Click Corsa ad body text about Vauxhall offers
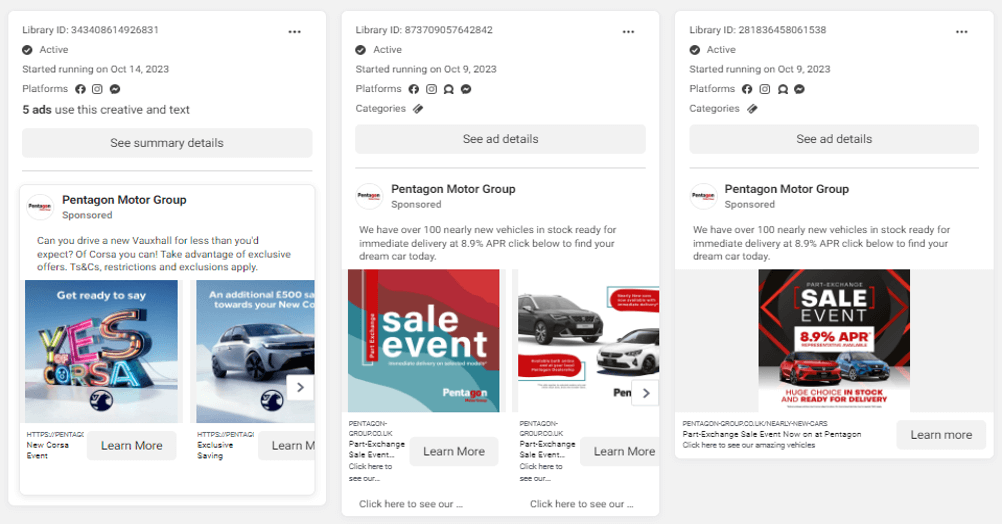 click(164, 254)
